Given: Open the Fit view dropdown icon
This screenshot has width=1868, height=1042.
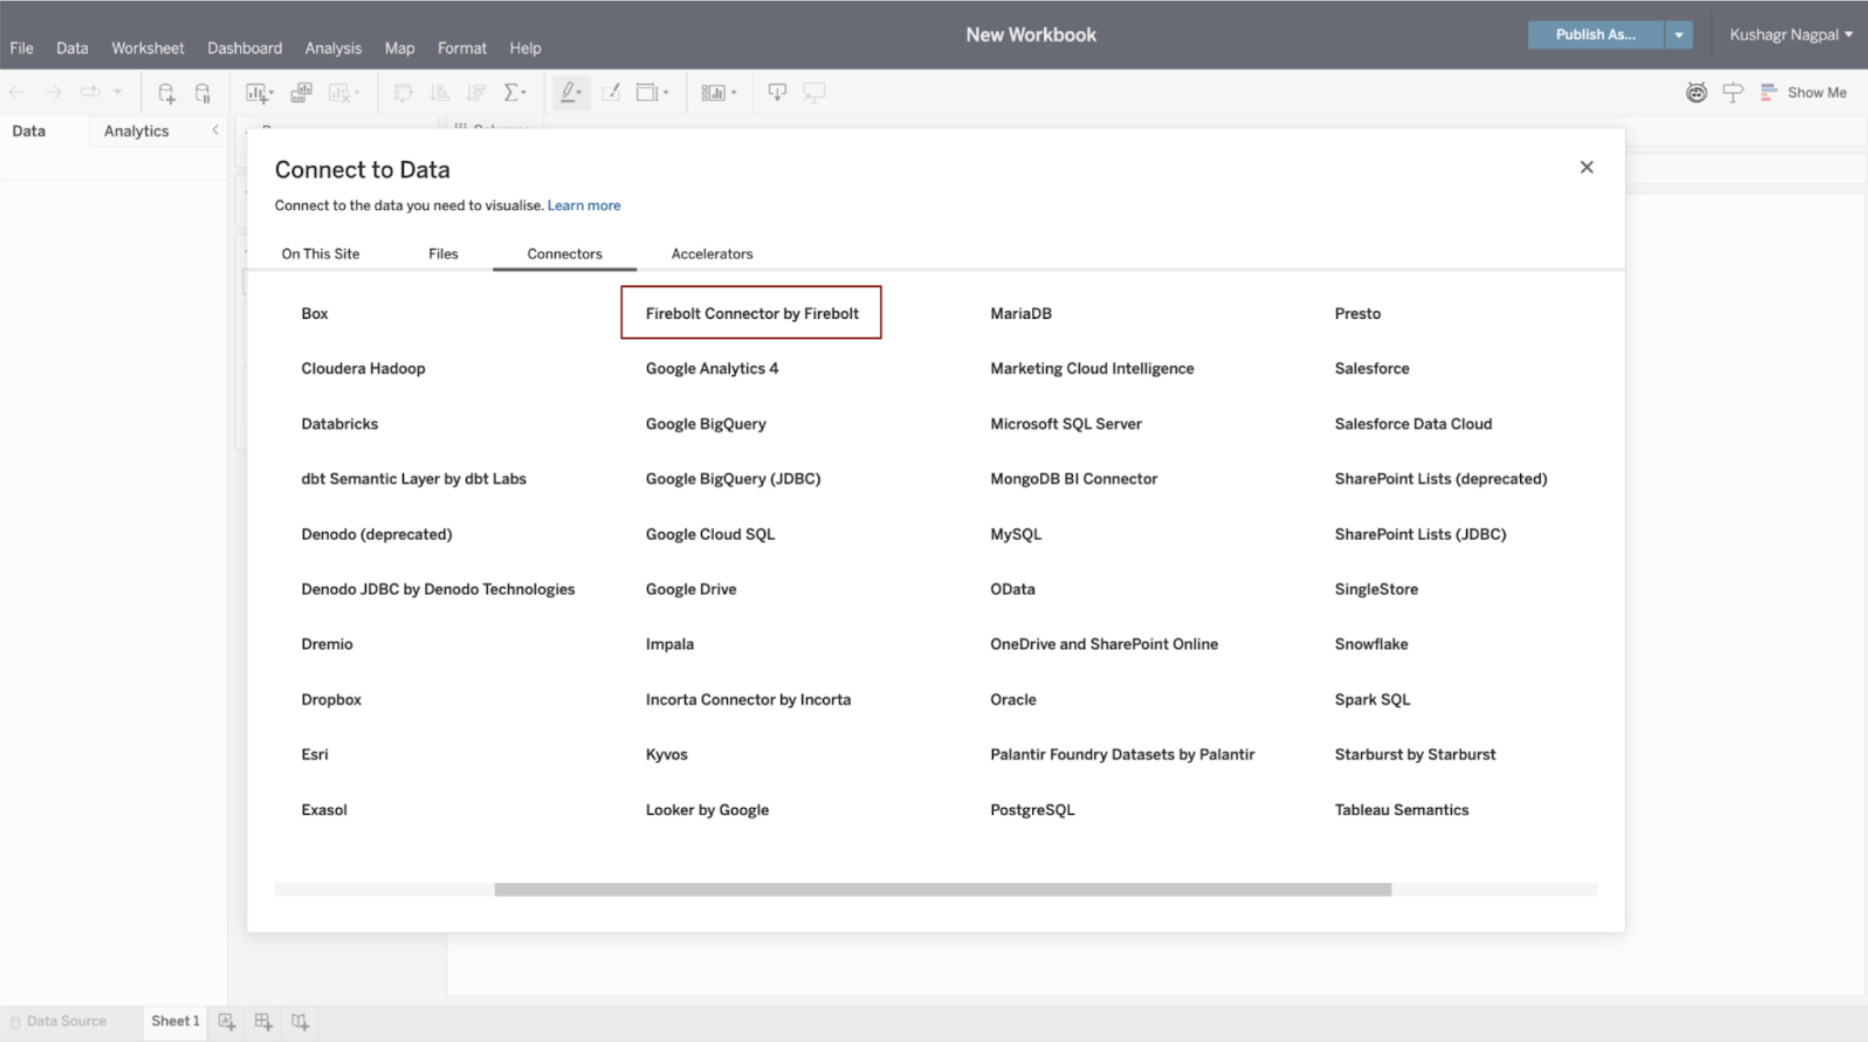Looking at the screenshot, I should [652, 93].
